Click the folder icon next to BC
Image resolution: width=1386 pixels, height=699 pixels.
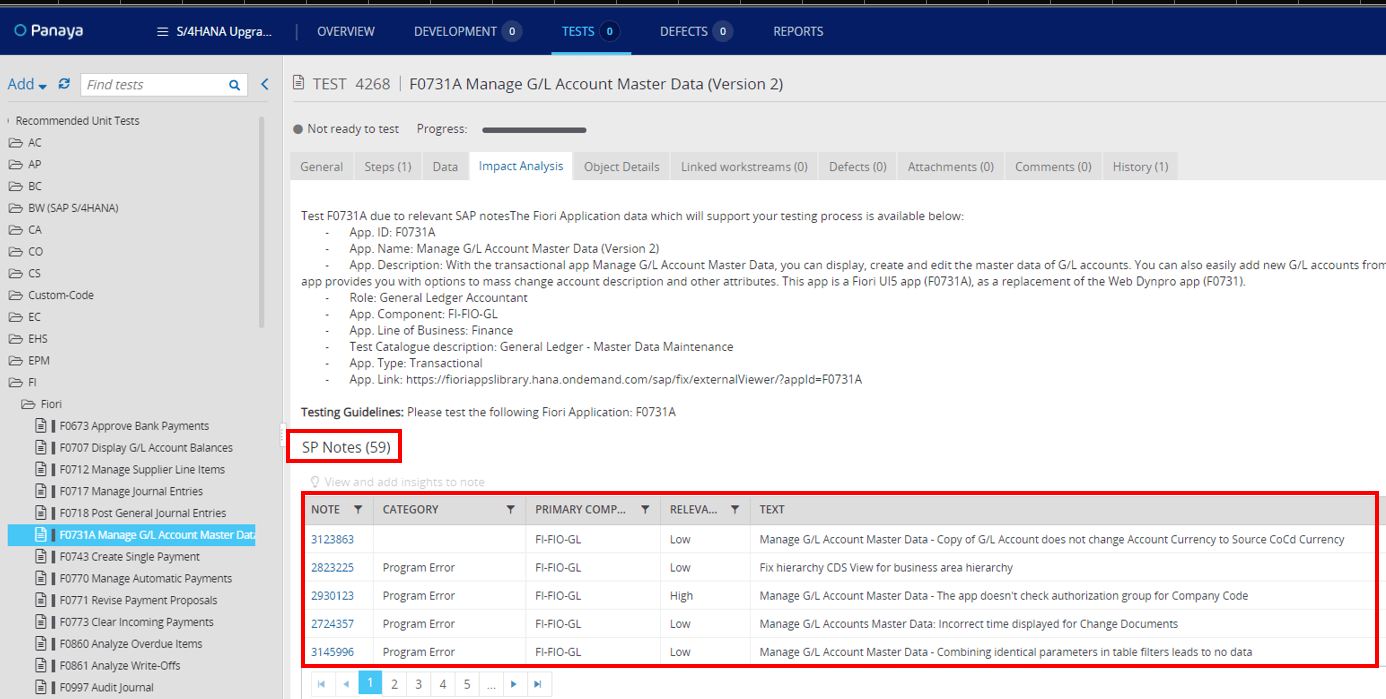[x=15, y=186]
